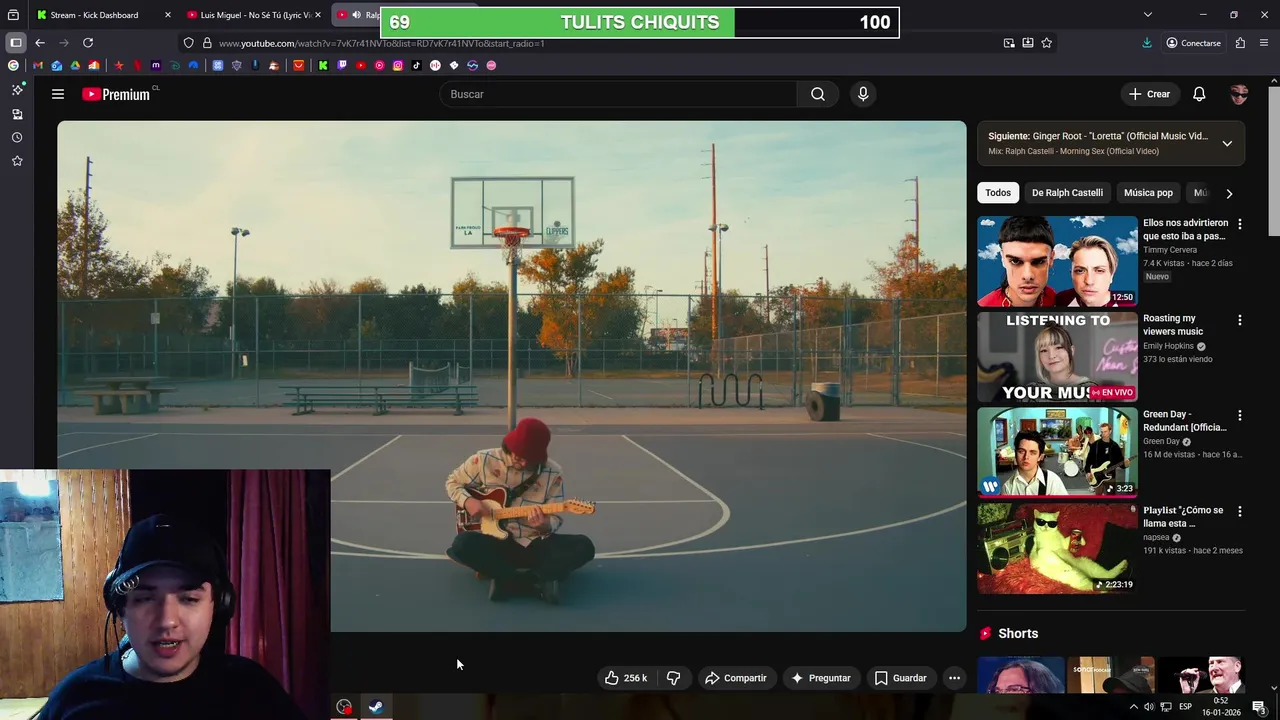
Task: Open options for napsea playlist video
Action: (x=1240, y=511)
